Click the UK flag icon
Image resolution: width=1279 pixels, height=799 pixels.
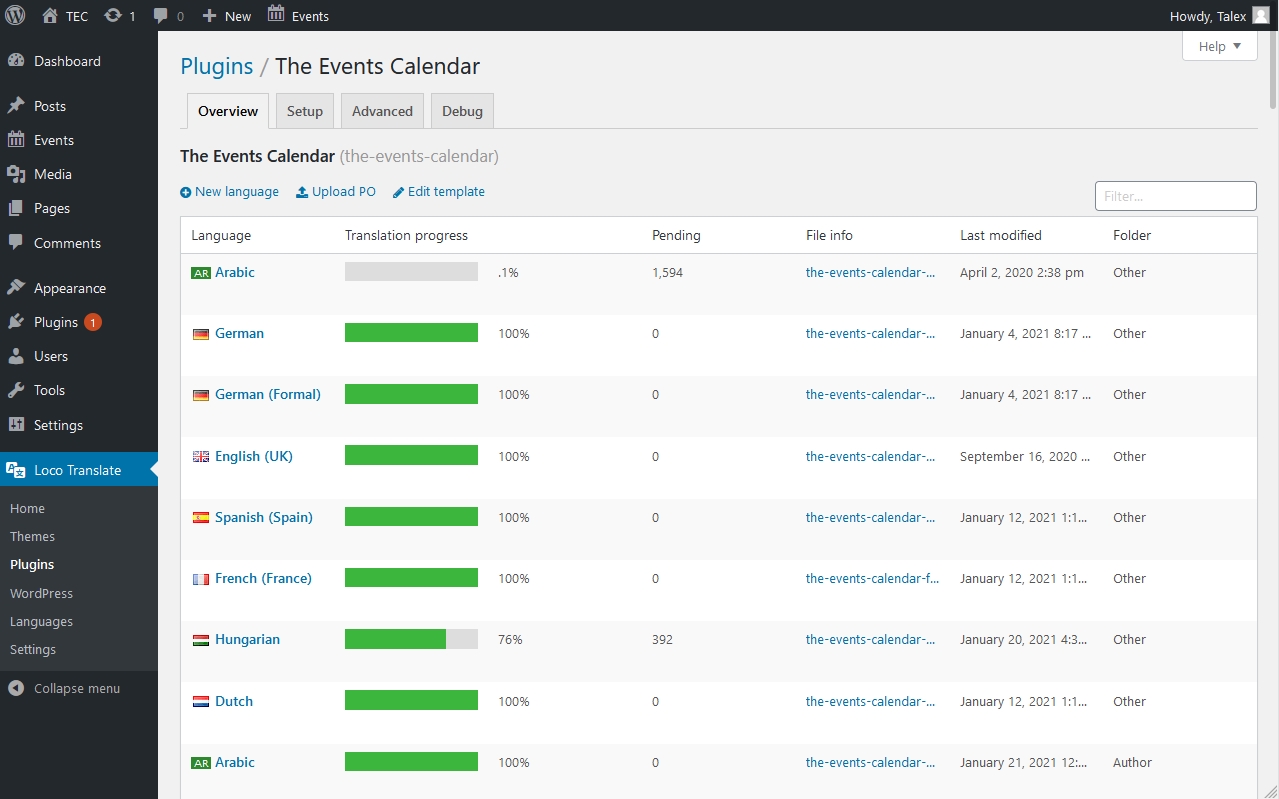[x=201, y=457]
